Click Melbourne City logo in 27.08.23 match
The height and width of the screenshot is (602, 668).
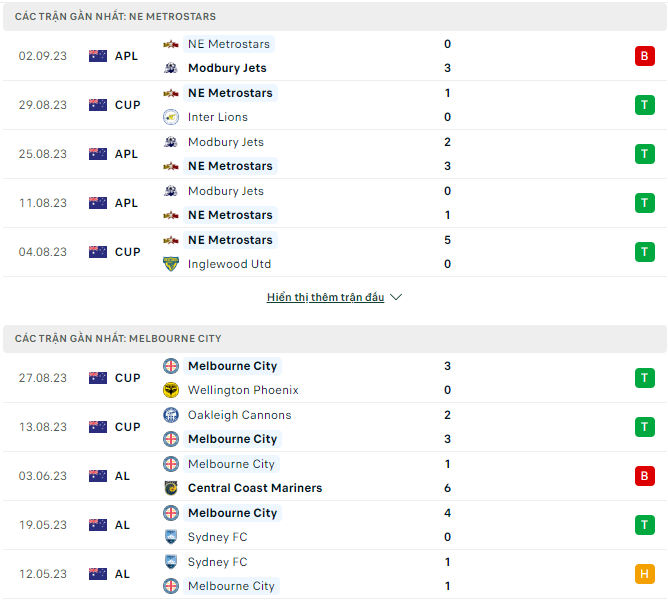tap(171, 366)
